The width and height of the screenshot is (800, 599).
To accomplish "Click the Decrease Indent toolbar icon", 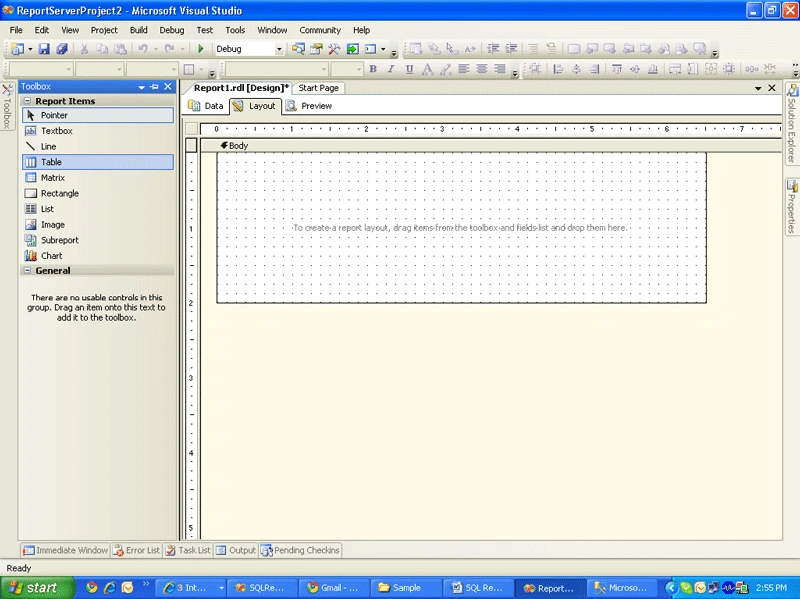I will click(x=492, y=49).
